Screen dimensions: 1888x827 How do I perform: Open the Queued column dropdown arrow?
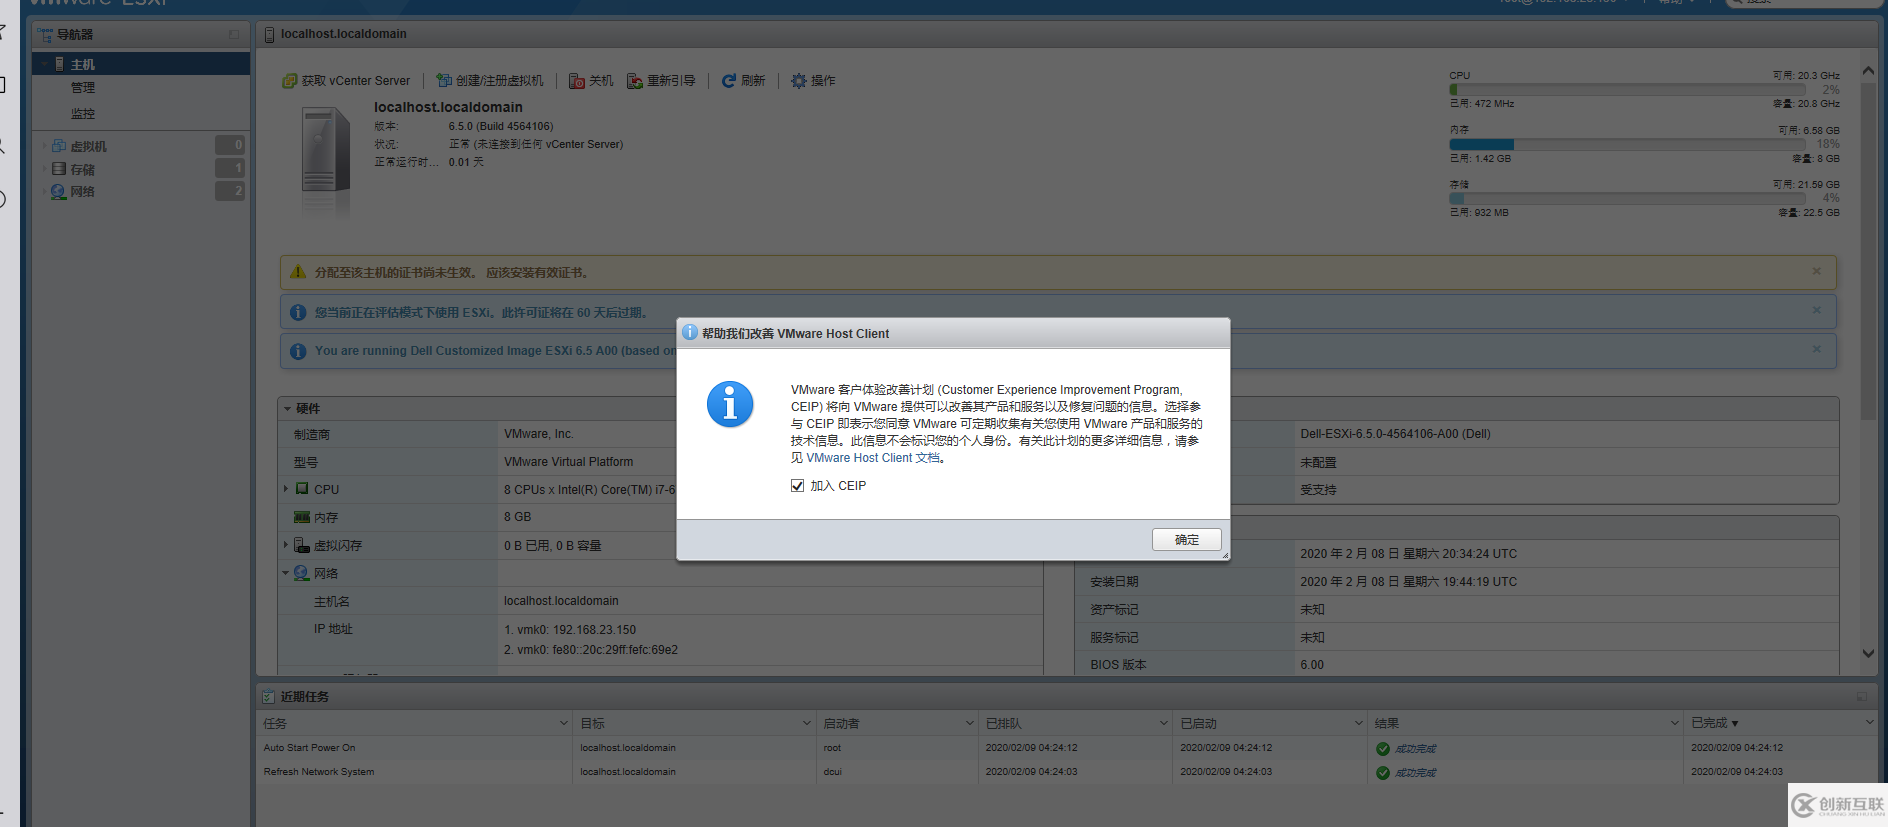(1163, 722)
